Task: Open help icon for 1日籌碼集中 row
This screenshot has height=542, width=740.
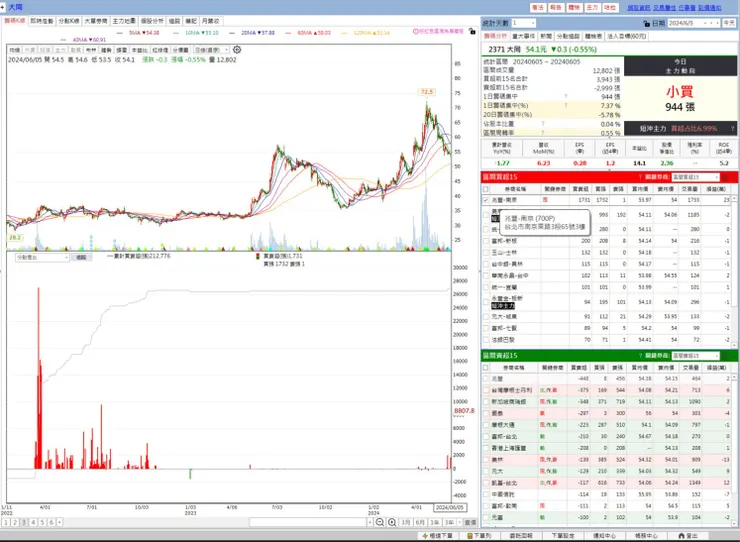Action: (x=565, y=96)
